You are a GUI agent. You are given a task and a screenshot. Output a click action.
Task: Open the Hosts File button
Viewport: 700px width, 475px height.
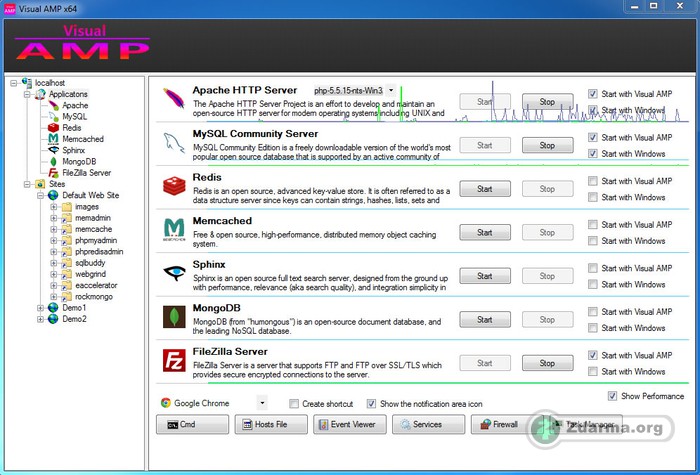(x=271, y=424)
